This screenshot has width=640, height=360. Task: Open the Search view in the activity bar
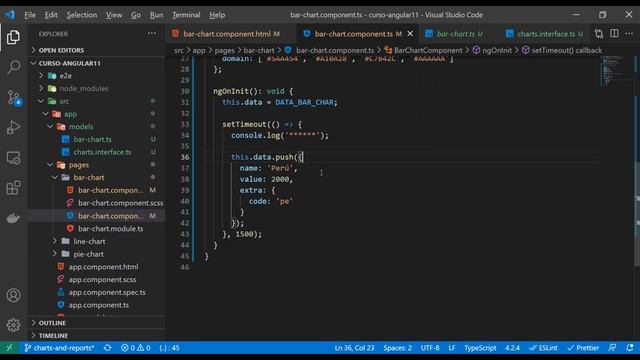click(x=13, y=67)
